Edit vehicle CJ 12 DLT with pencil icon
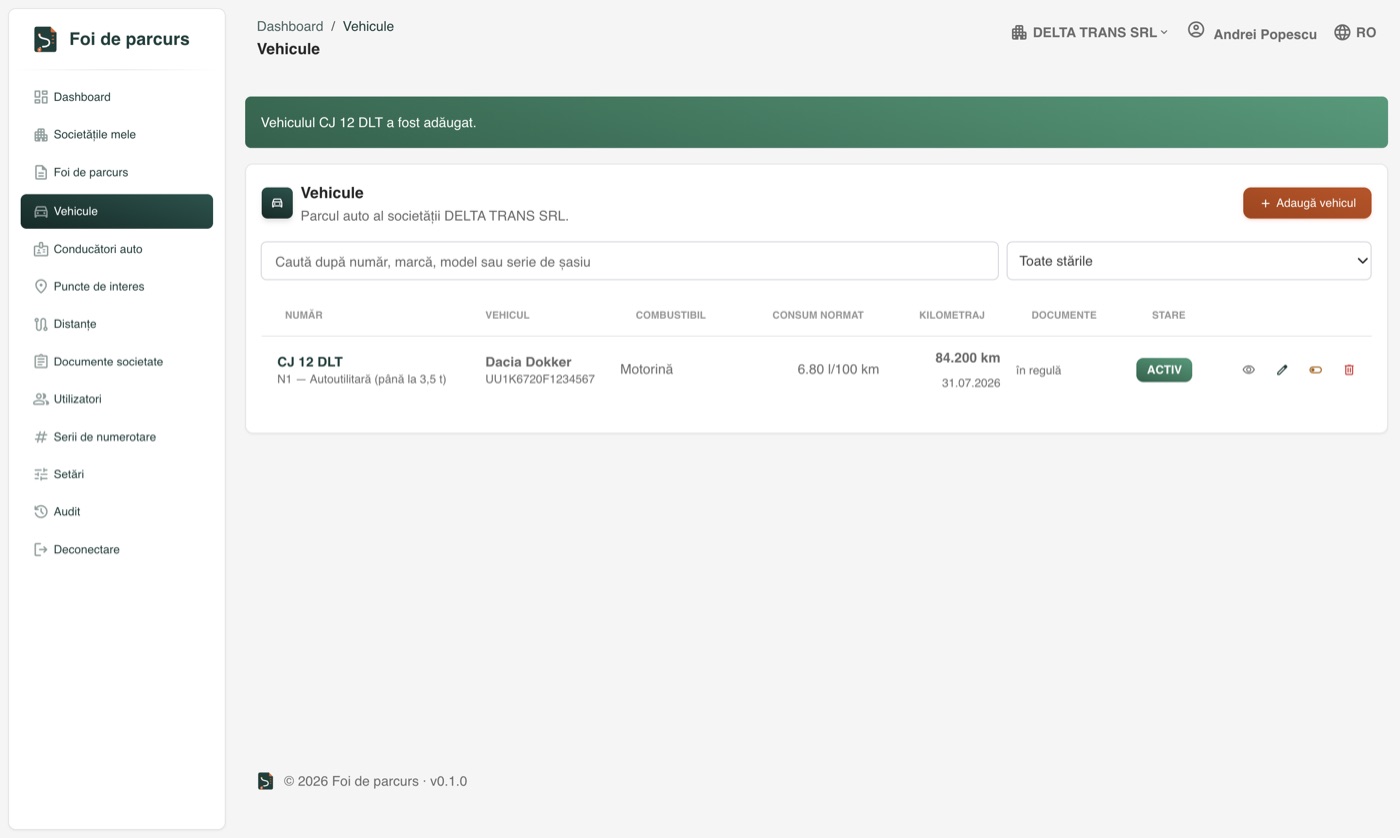This screenshot has width=1400, height=838. tap(1282, 370)
